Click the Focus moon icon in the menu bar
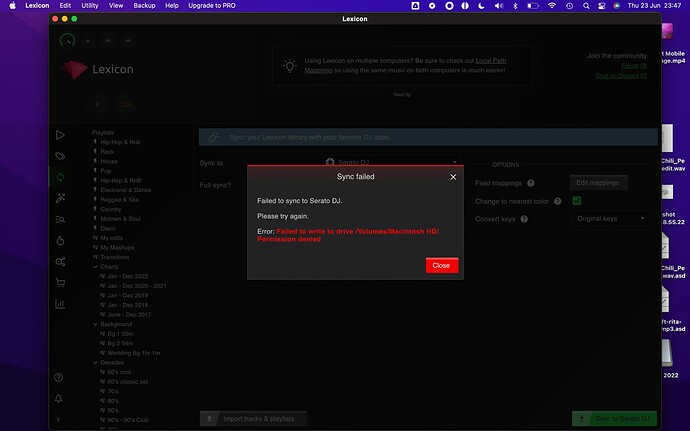The image size is (690, 431). click(x=481, y=6)
